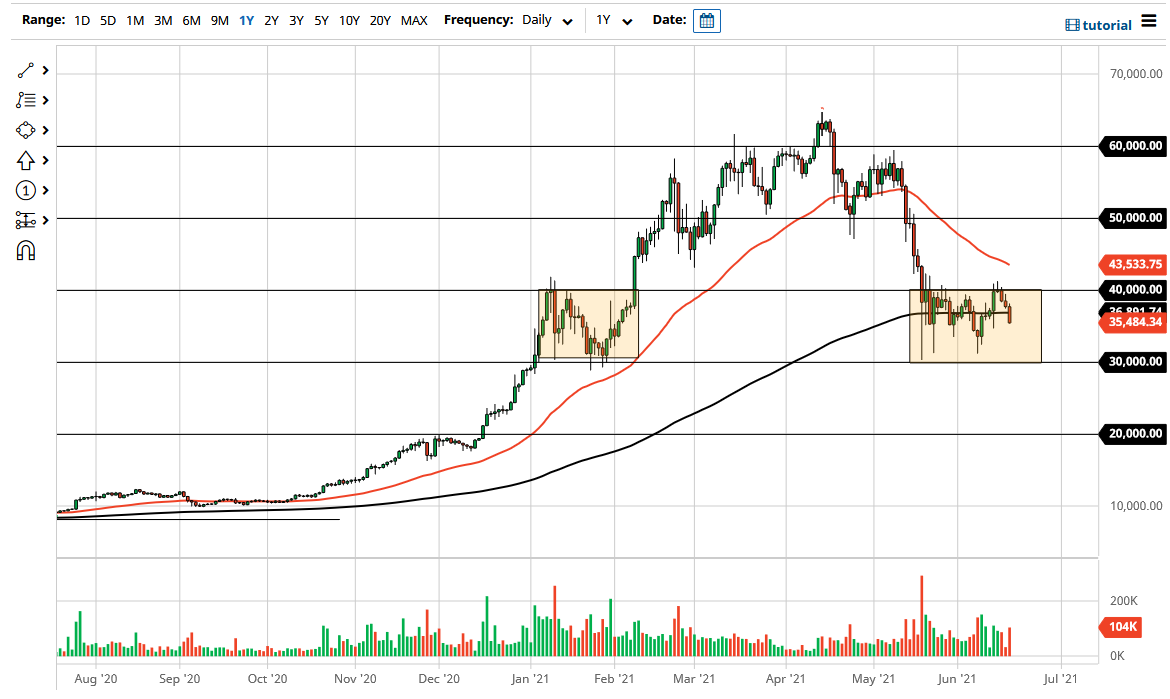Select the arrow annotation tool
The height and width of the screenshot is (699, 1170).
(x=25, y=160)
